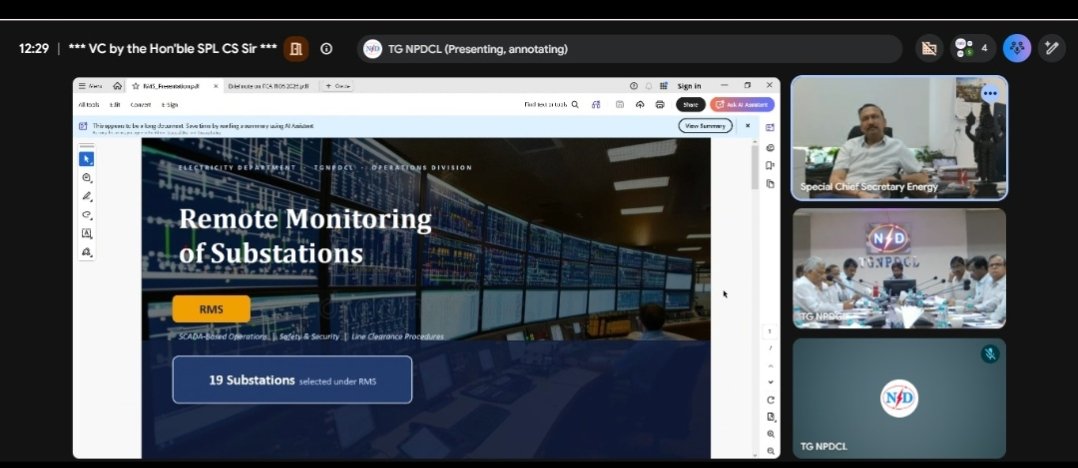This screenshot has width=1078, height=468.
Task: Click the black Share button
Action: click(690, 104)
